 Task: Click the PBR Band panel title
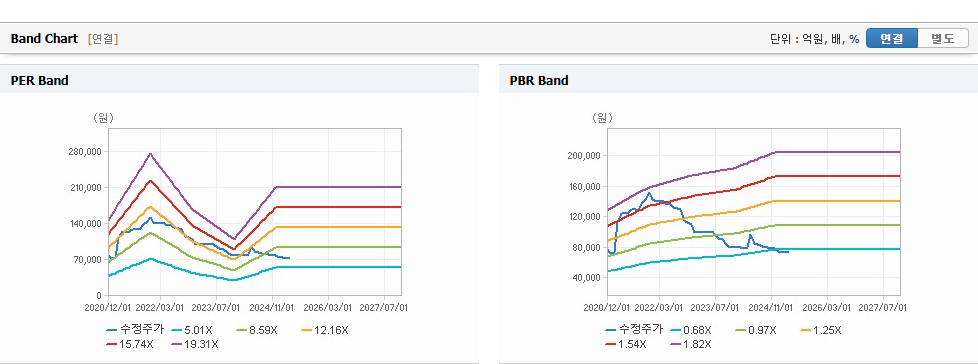(x=539, y=80)
